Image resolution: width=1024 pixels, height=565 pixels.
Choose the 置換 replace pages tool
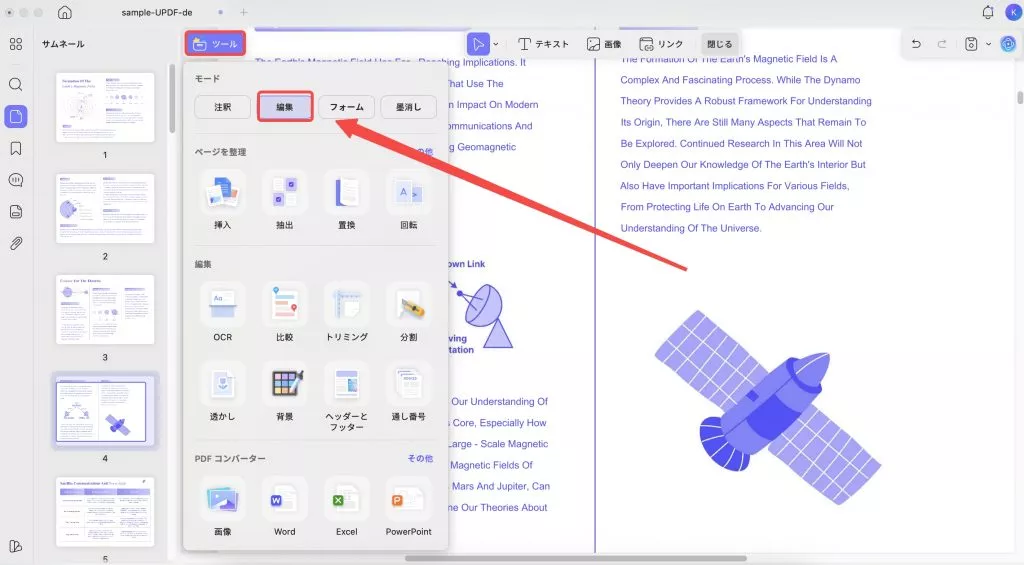pos(346,200)
